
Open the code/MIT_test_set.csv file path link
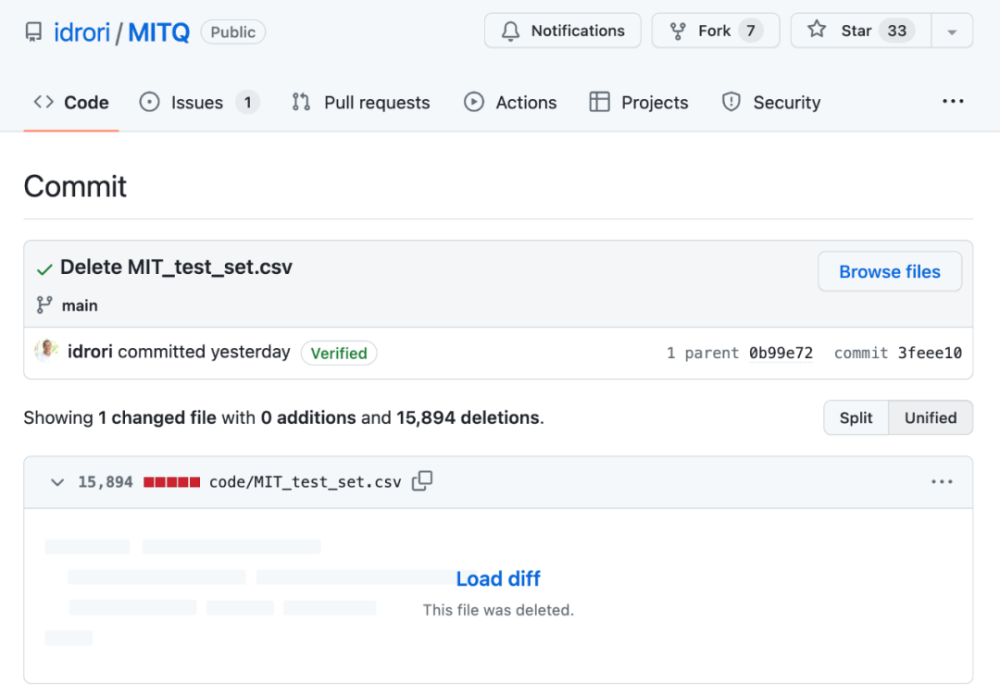305,482
